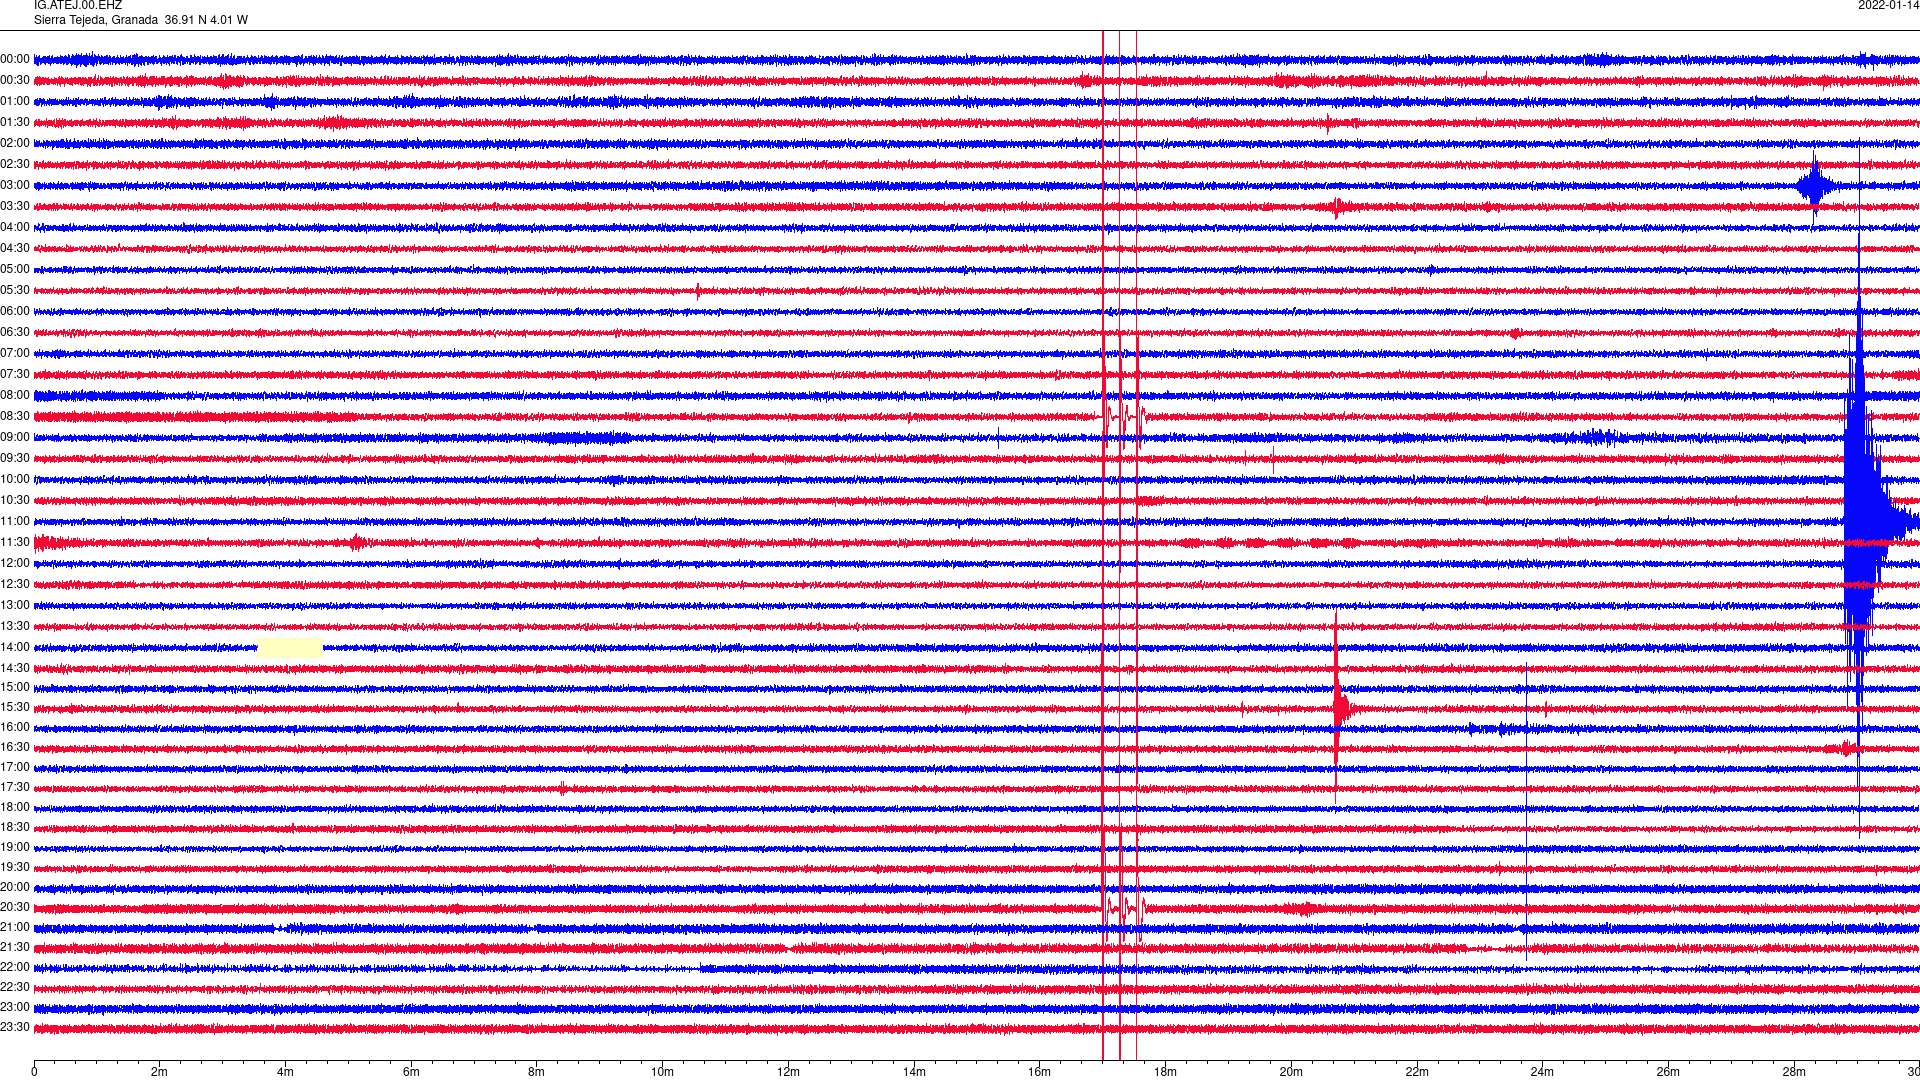Select the 15:30 trace time label
This screenshot has width=1920, height=1080.
pyautogui.click(x=15, y=707)
